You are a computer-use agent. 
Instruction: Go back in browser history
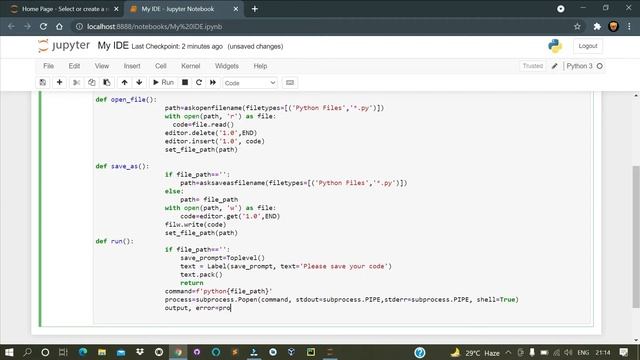11,27
